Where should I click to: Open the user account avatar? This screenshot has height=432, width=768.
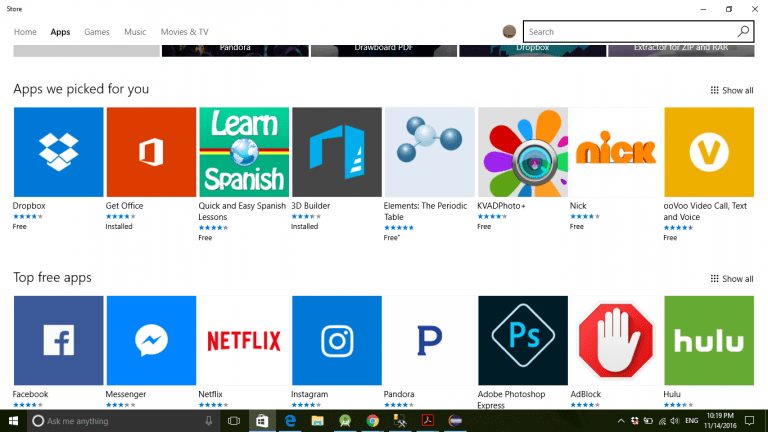tap(509, 31)
